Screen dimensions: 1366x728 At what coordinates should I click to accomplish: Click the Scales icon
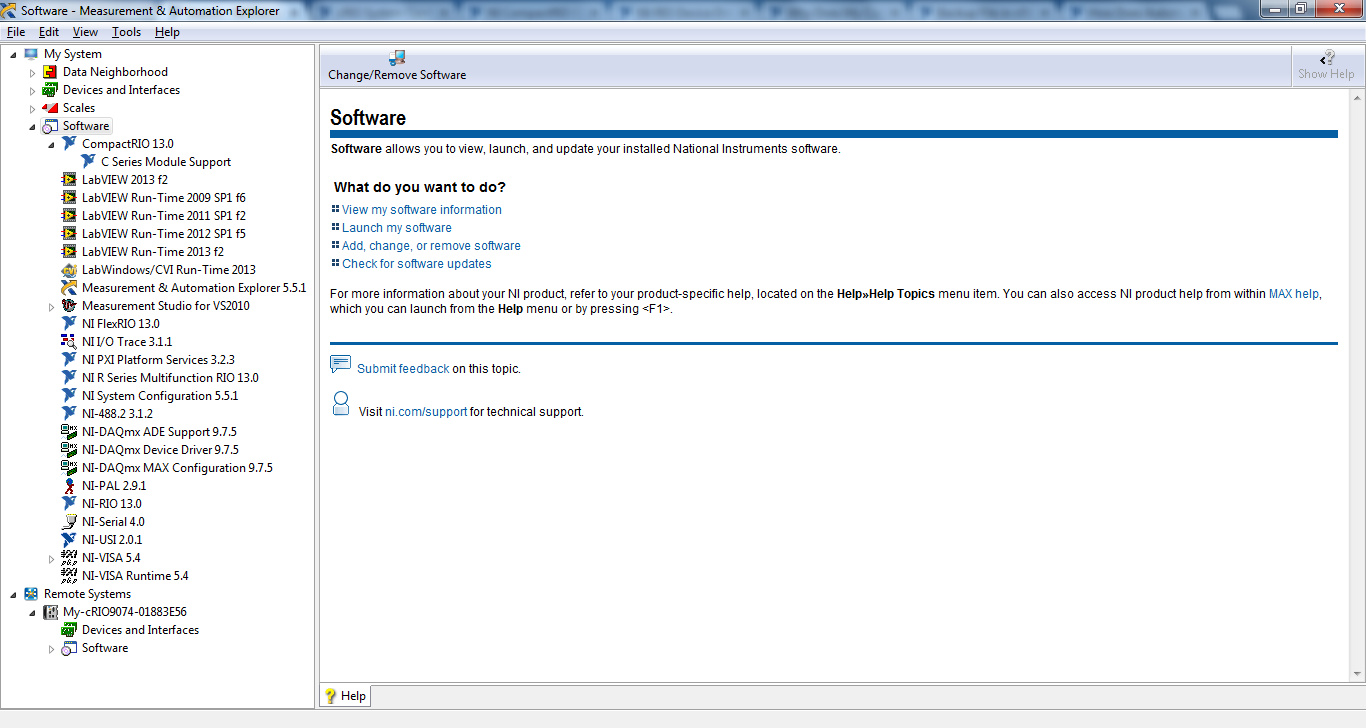[50, 108]
